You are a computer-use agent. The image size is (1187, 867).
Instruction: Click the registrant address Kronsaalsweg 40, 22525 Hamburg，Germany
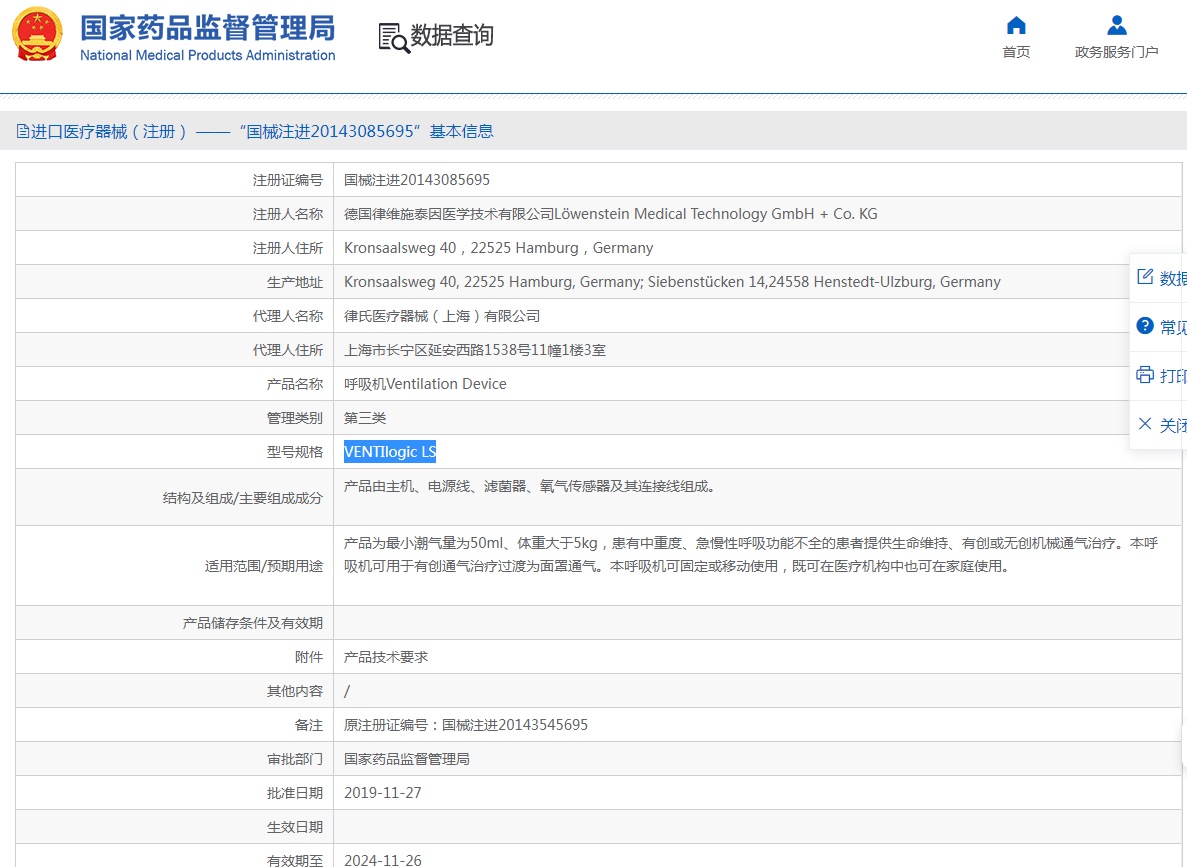498,248
